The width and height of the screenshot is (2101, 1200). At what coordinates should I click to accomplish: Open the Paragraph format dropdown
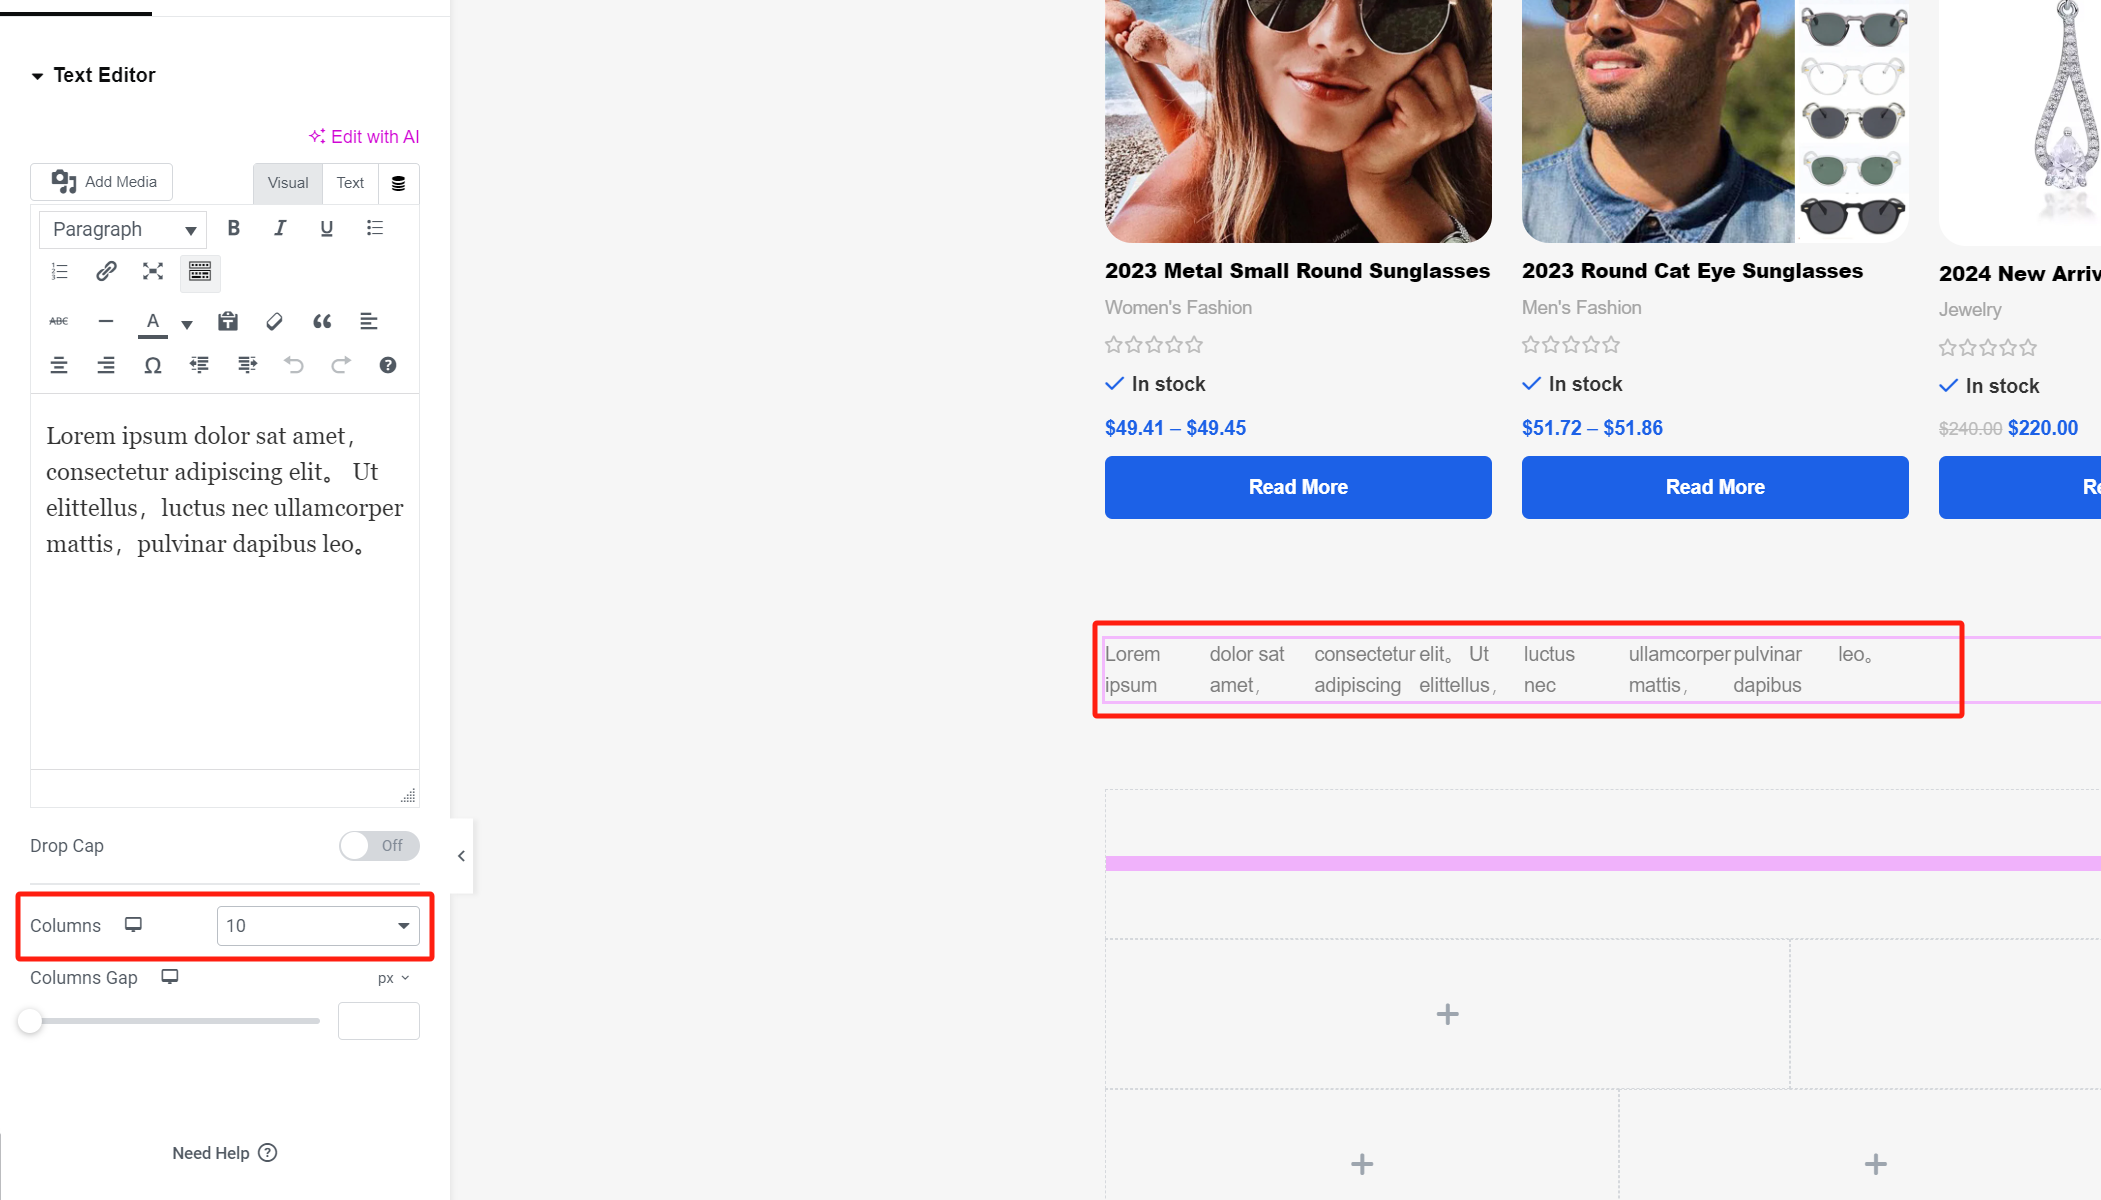[x=123, y=229]
